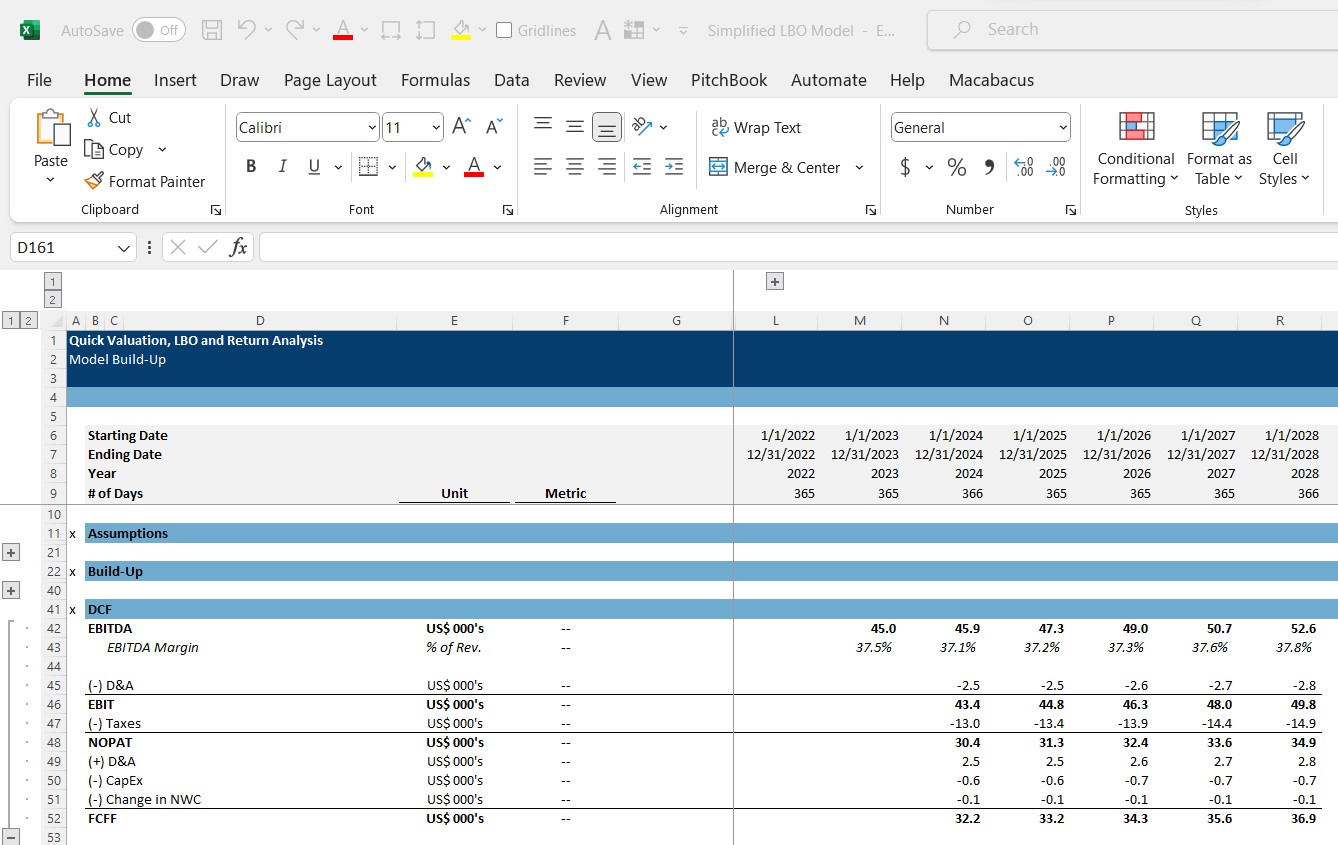Expand the collapsed Assumptions row group
1338x845 pixels.
click(13, 551)
